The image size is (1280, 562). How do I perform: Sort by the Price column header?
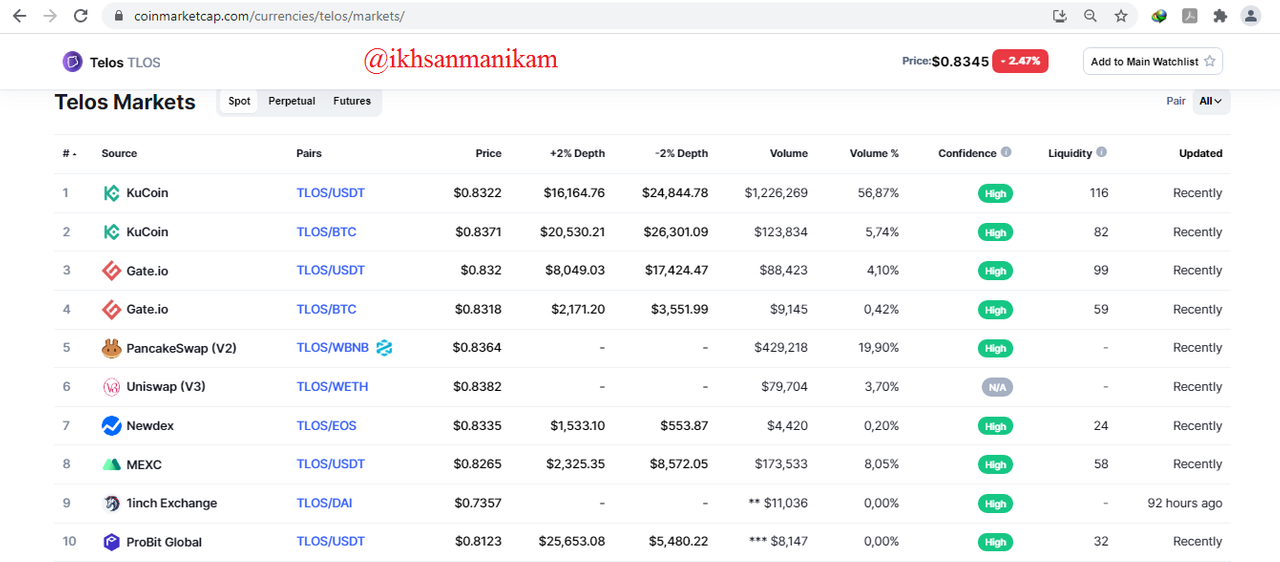488,153
